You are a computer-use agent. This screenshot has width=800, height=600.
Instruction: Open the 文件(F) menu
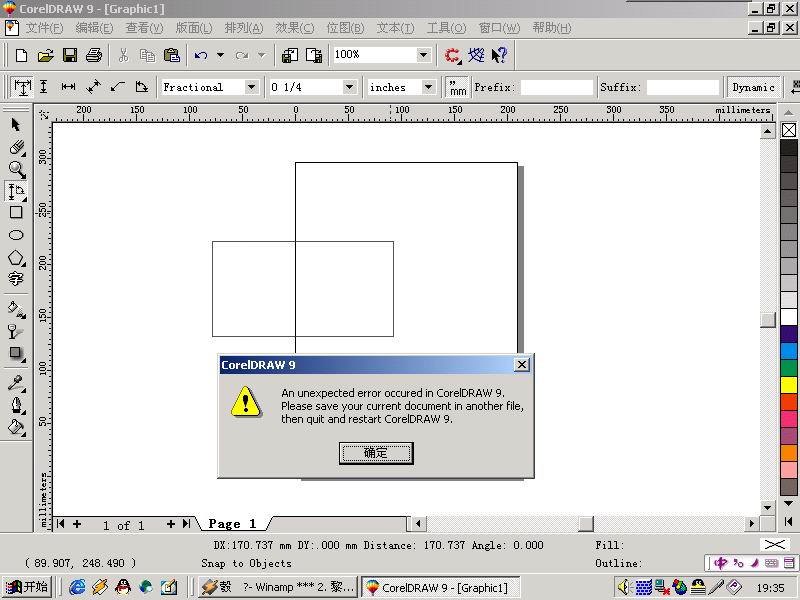tap(44, 28)
